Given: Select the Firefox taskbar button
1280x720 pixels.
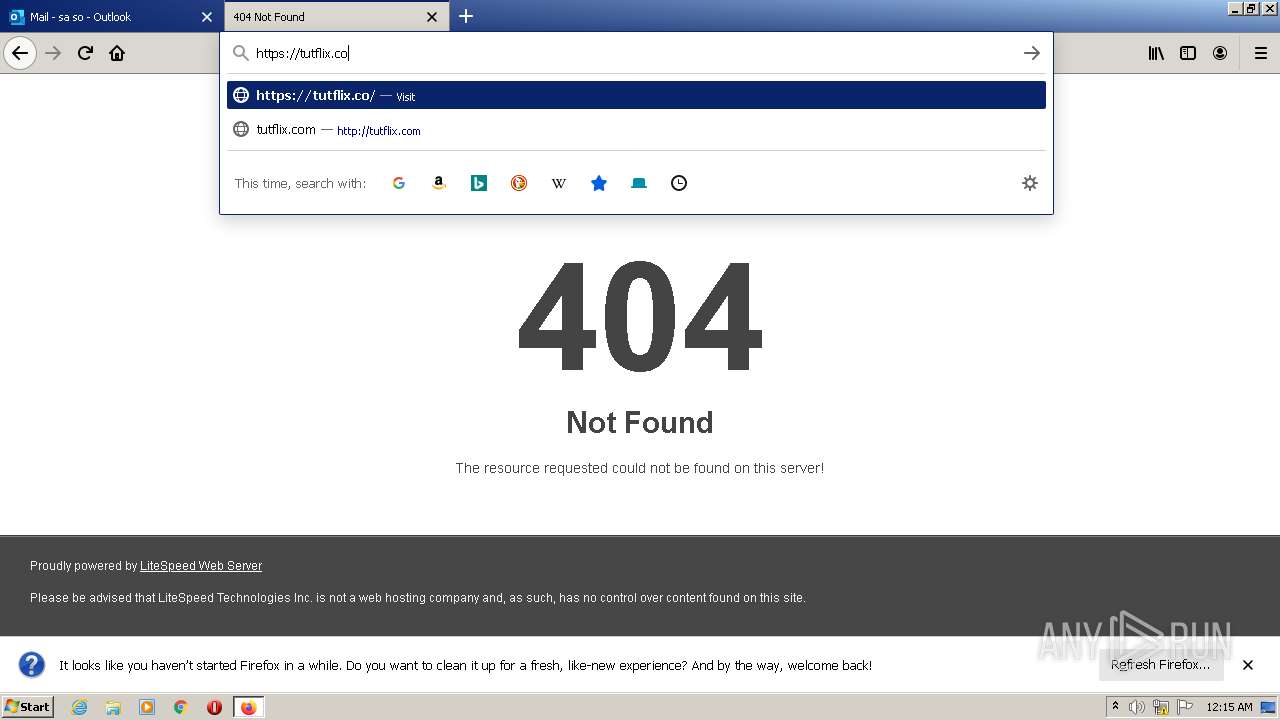Looking at the screenshot, I should pyautogui.click(x=248, y=707).
